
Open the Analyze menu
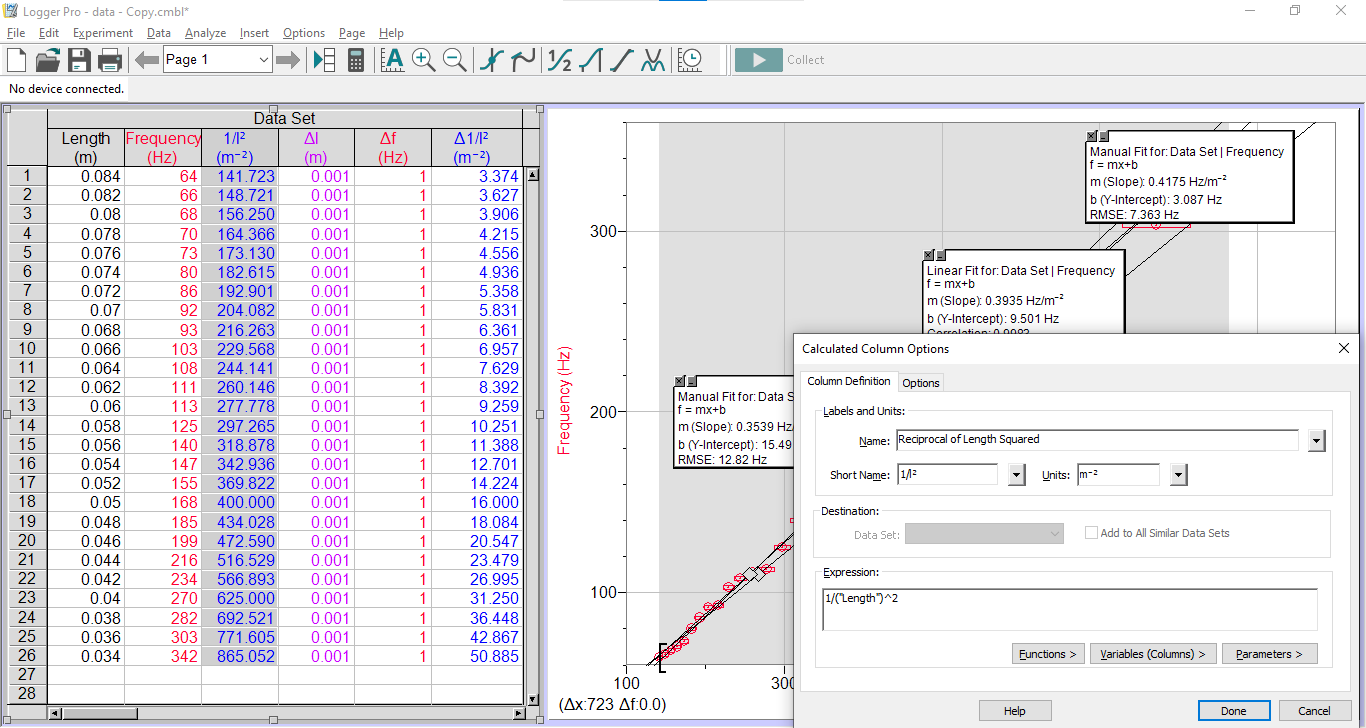[205, 33]
